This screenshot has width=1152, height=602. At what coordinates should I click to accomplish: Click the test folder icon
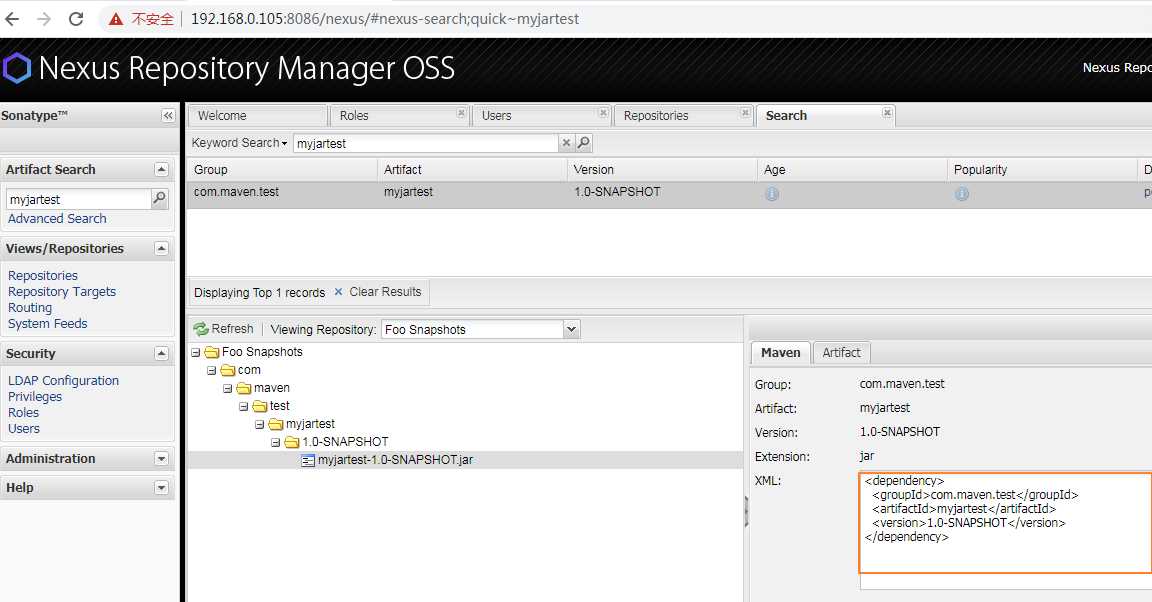point(260,406)
